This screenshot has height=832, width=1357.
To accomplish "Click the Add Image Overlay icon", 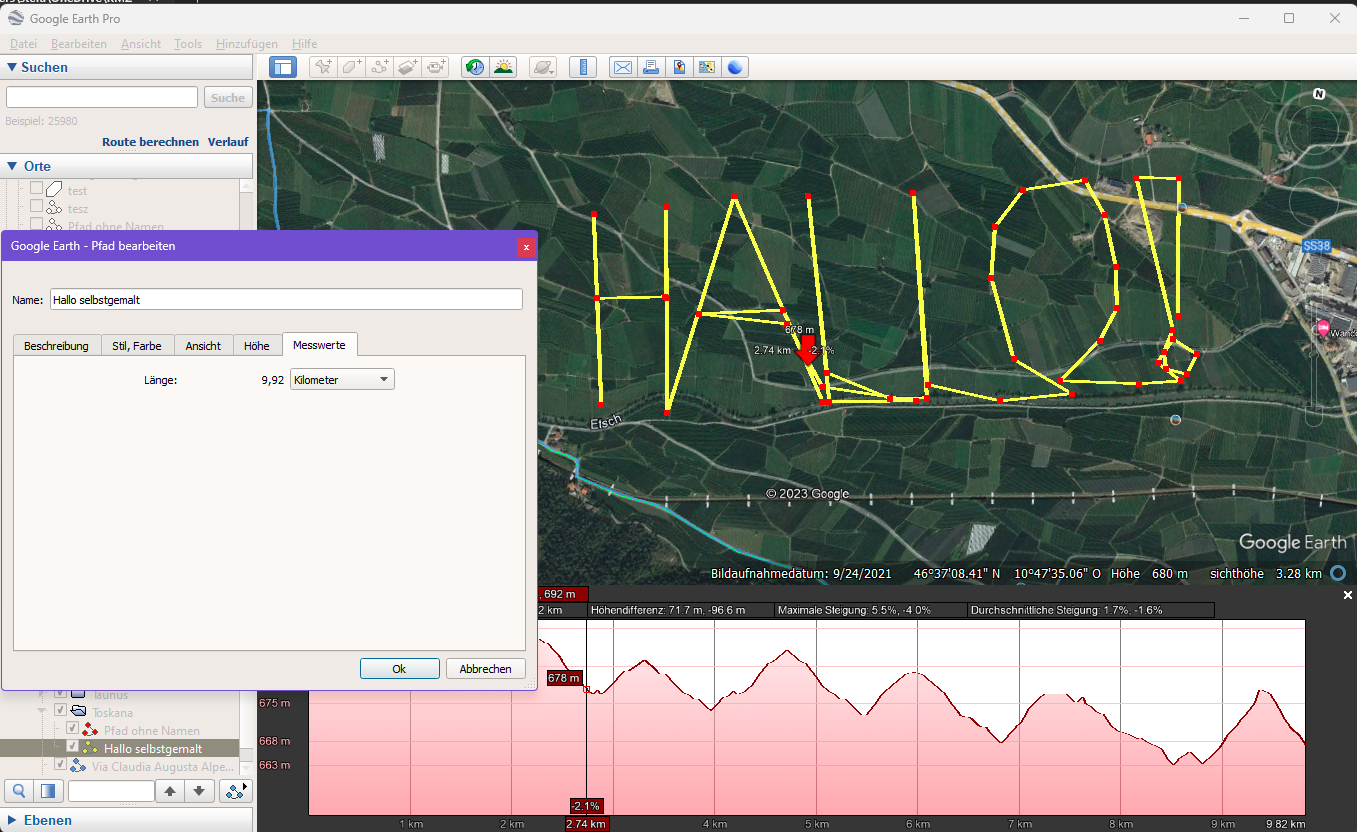I will [x=408, y=67].
